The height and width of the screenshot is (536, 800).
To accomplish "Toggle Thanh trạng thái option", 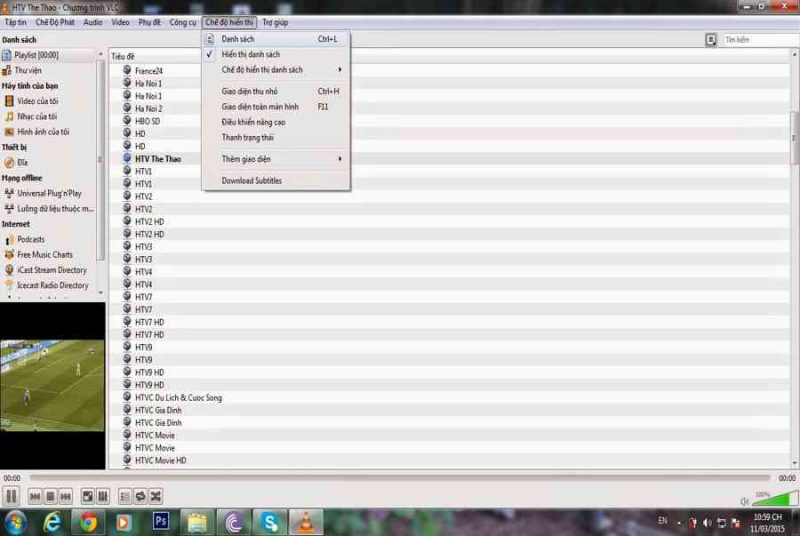I will (x=276, y=138).
